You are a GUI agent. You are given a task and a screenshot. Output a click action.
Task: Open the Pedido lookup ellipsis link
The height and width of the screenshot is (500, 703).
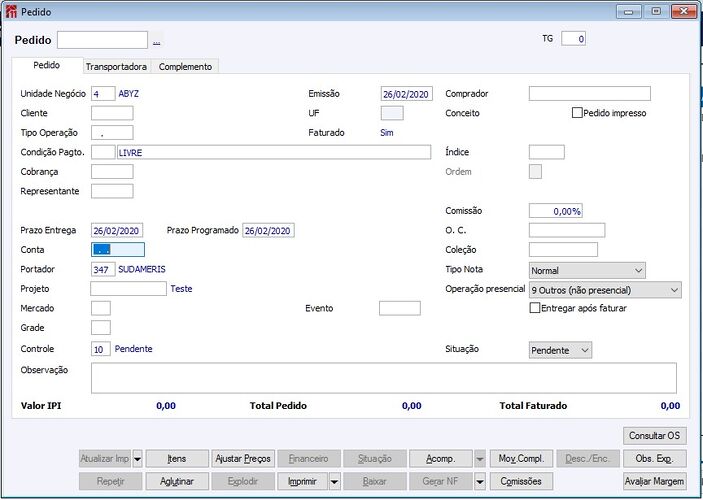pyautogui.click(x=156, y=41)
